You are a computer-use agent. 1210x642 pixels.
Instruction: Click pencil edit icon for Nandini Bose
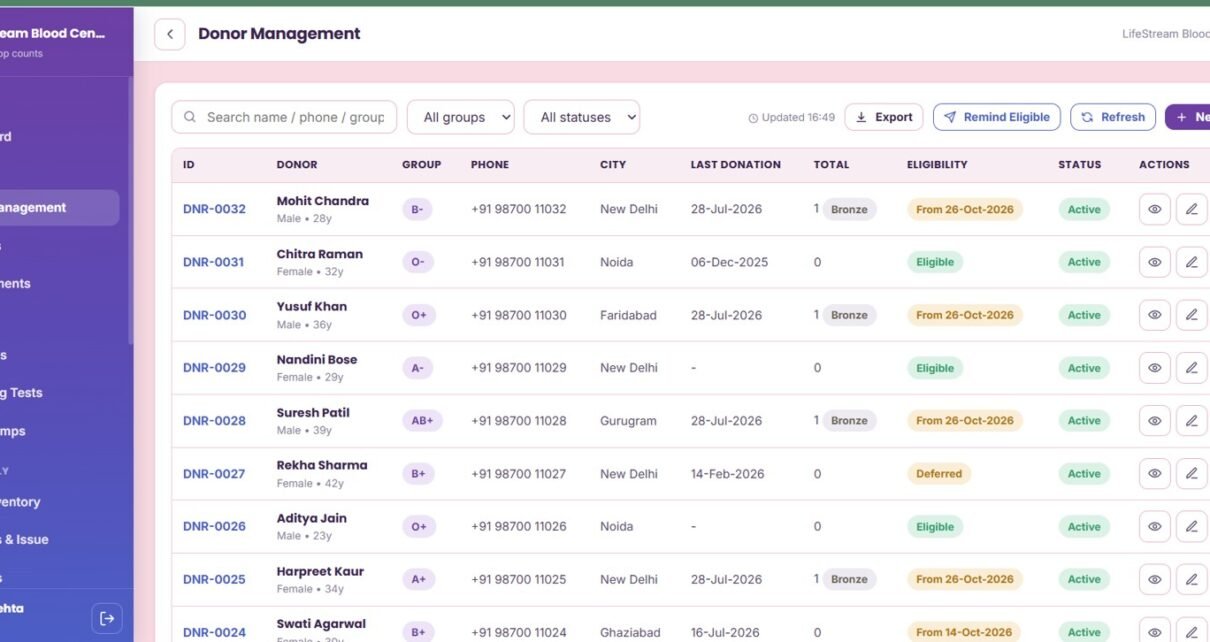click(x=1191, y=368)
